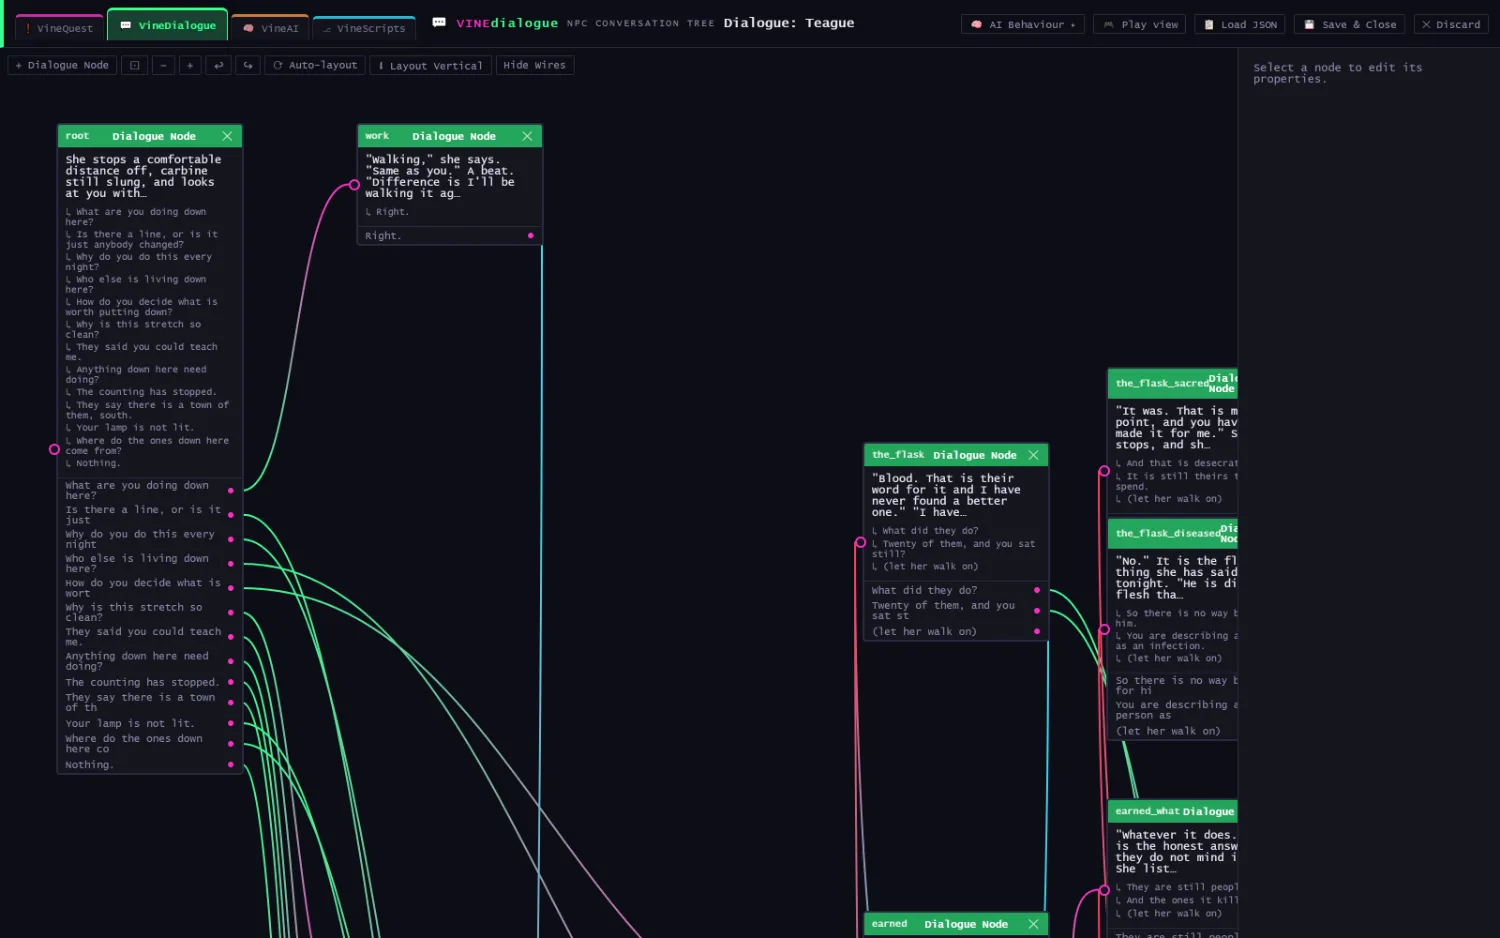The width and height of the screenshot is (1500, 938).
Task: Toggle Hide Wires
Action: (x=534, y=65)
